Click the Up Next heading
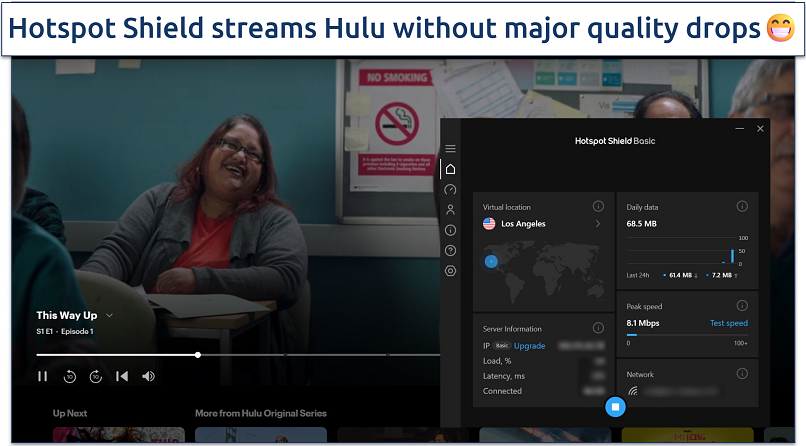The image size is (806, 446). [70, 413]
